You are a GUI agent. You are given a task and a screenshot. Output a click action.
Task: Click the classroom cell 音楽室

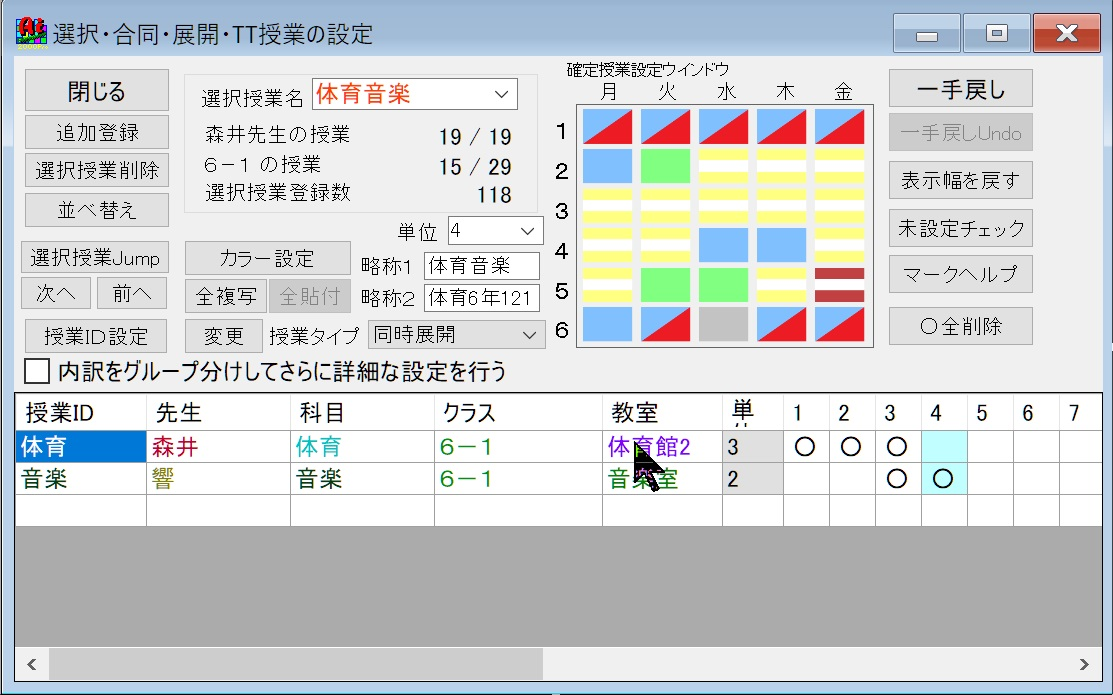pos(662,478)
